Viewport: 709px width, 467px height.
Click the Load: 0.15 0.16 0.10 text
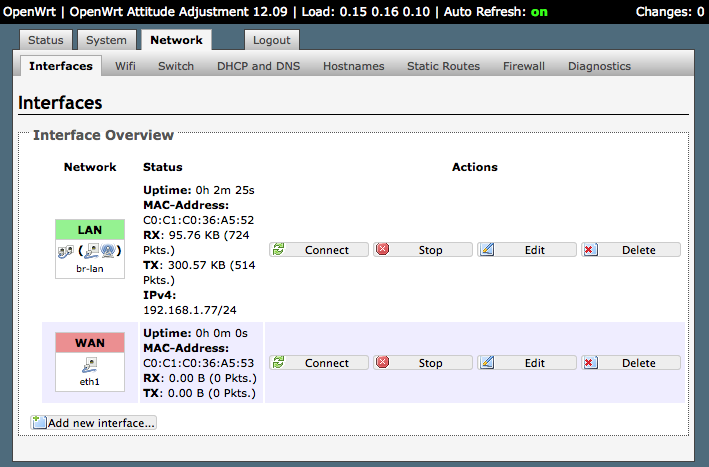pyautogui.click(x=365, y=12)
